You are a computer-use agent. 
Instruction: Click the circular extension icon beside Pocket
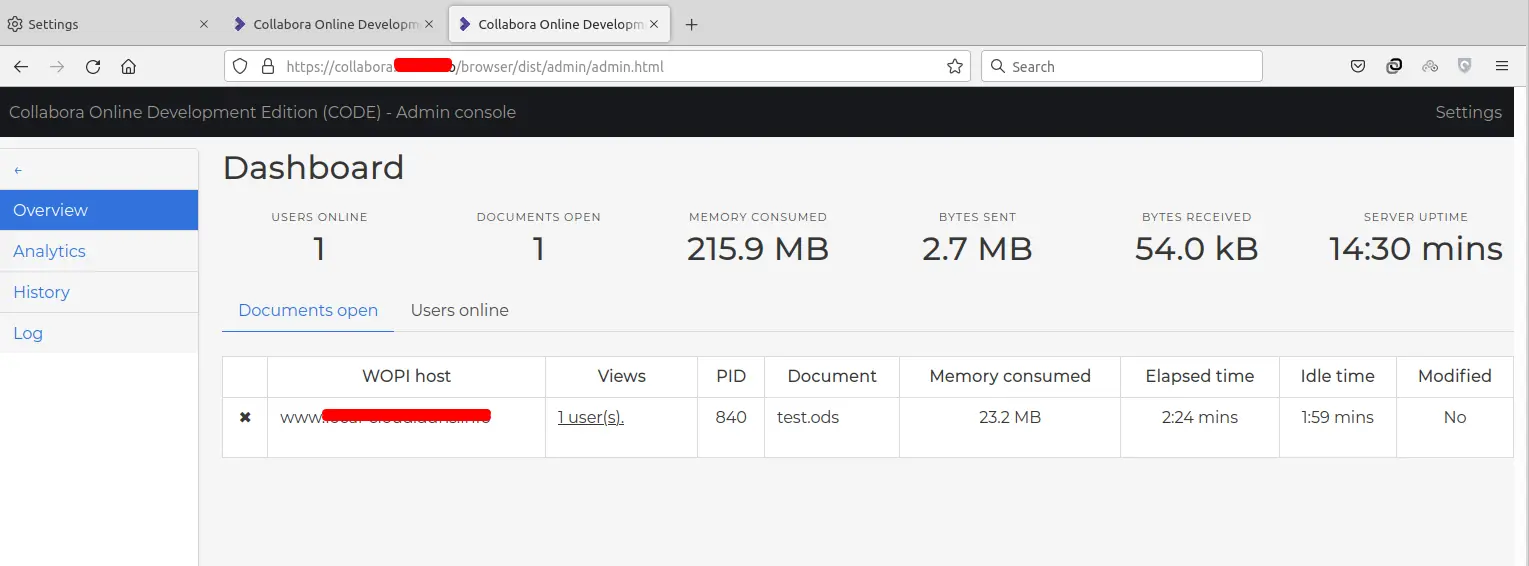[x=1394, y=67]
